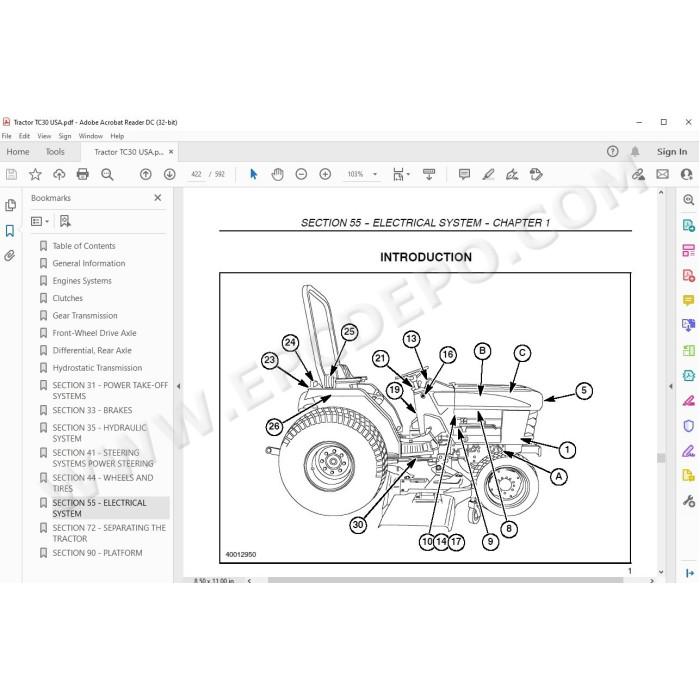This screenshot has width=700, height=700.
Task: Click the add new bookmark icon
Action: pyautogui.click(x=65, y=221)
